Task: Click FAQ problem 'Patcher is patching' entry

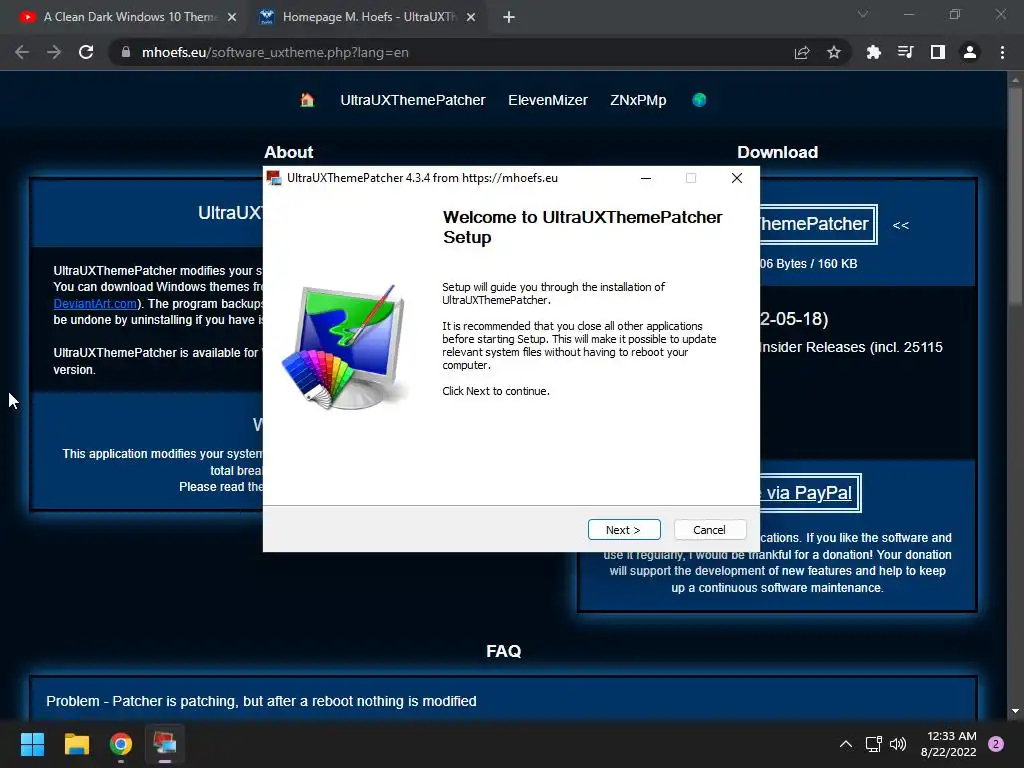Action: coord(261,701)
